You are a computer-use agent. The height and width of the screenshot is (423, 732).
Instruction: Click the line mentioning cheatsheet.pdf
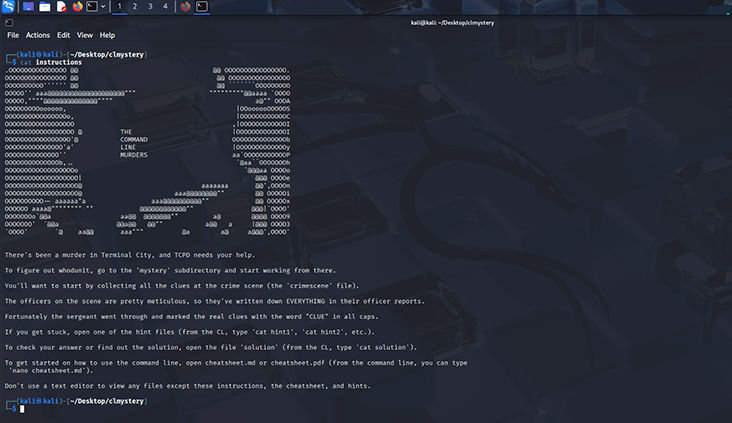[236, 363]
